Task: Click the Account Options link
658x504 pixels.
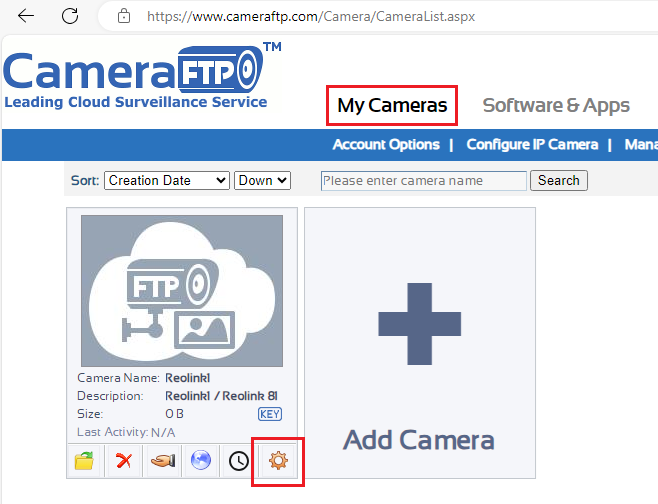Action: pos(386,145)
